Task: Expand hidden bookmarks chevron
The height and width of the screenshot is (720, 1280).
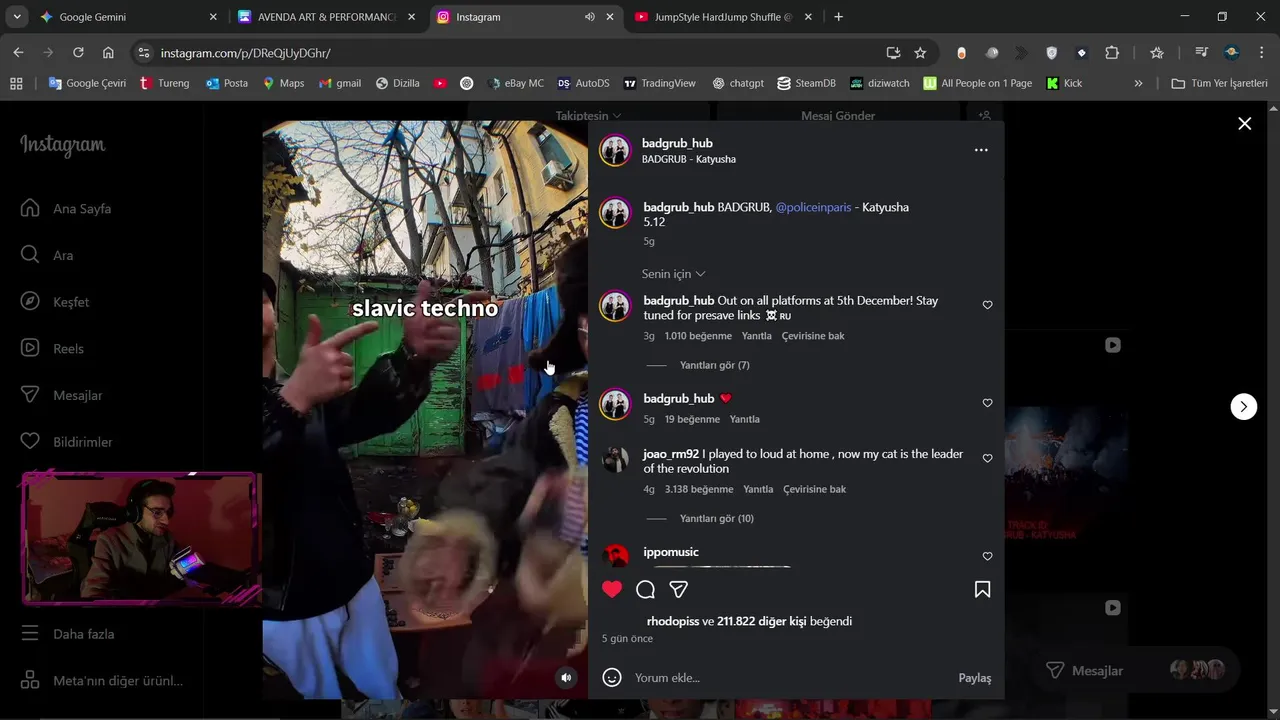Action: tap(1138, 83)
